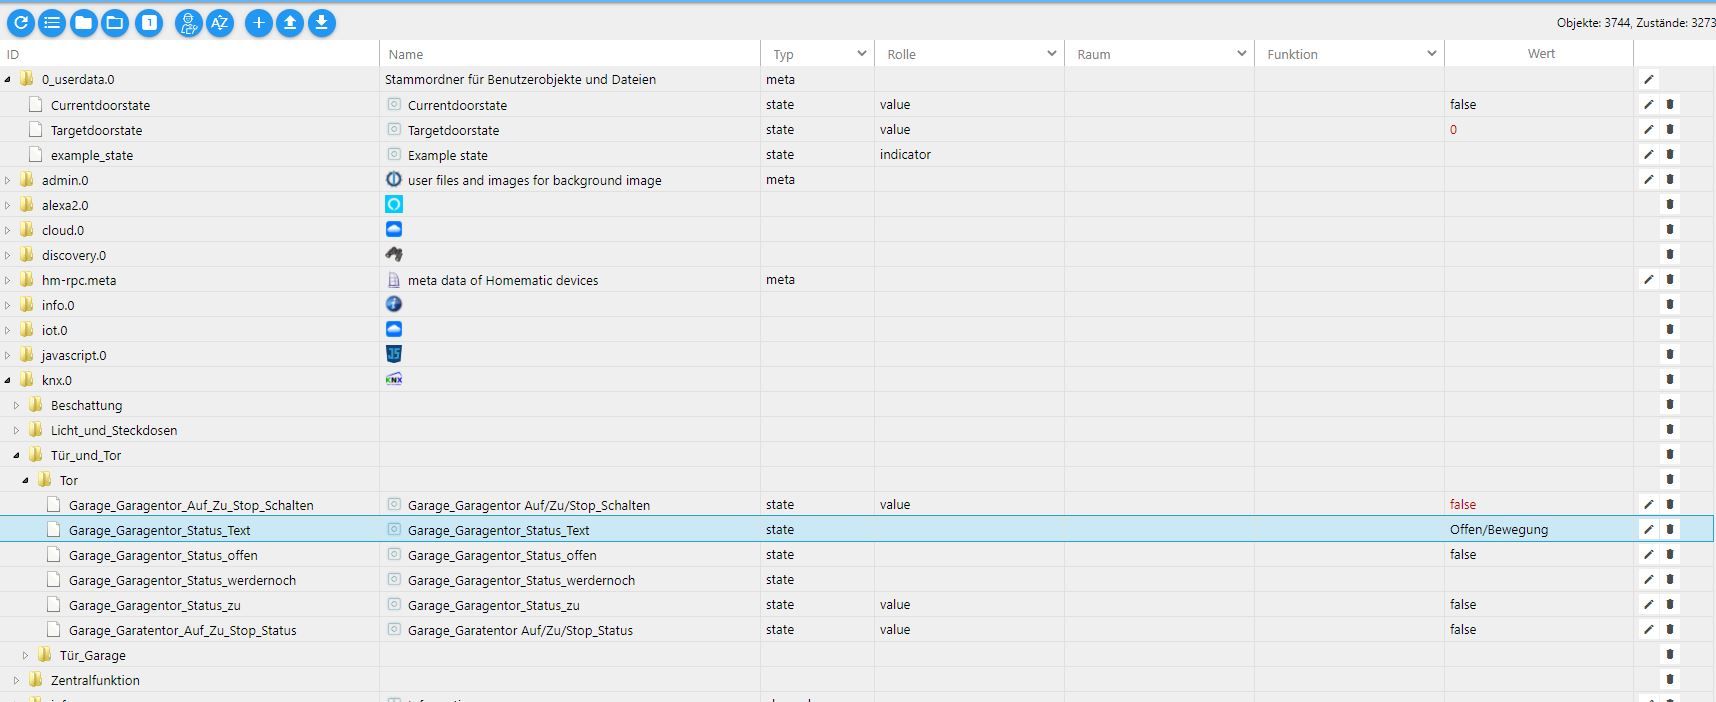The width and height of the screenshot is (1716, 702).
Task: Delete Garage_Garatentor_Auf_Zu_Stop_Status row
Action: pos(1670,629)
